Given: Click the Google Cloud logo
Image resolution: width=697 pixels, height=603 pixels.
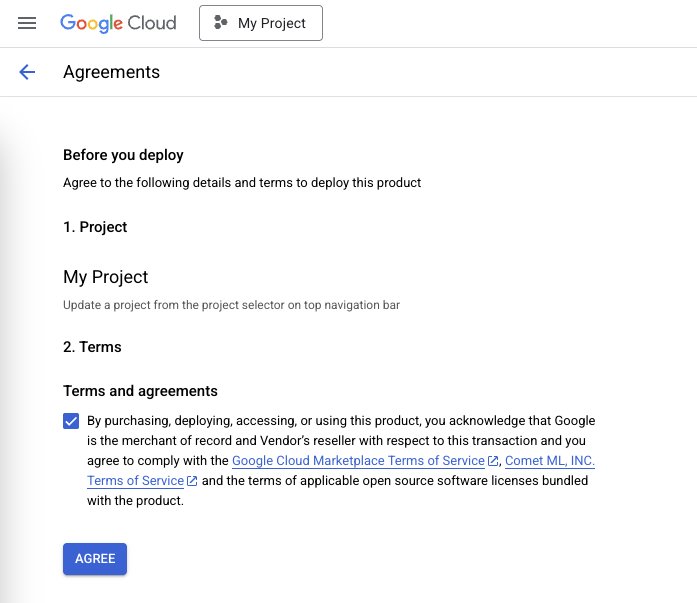Looking at the screenshot, I should 118,23.
